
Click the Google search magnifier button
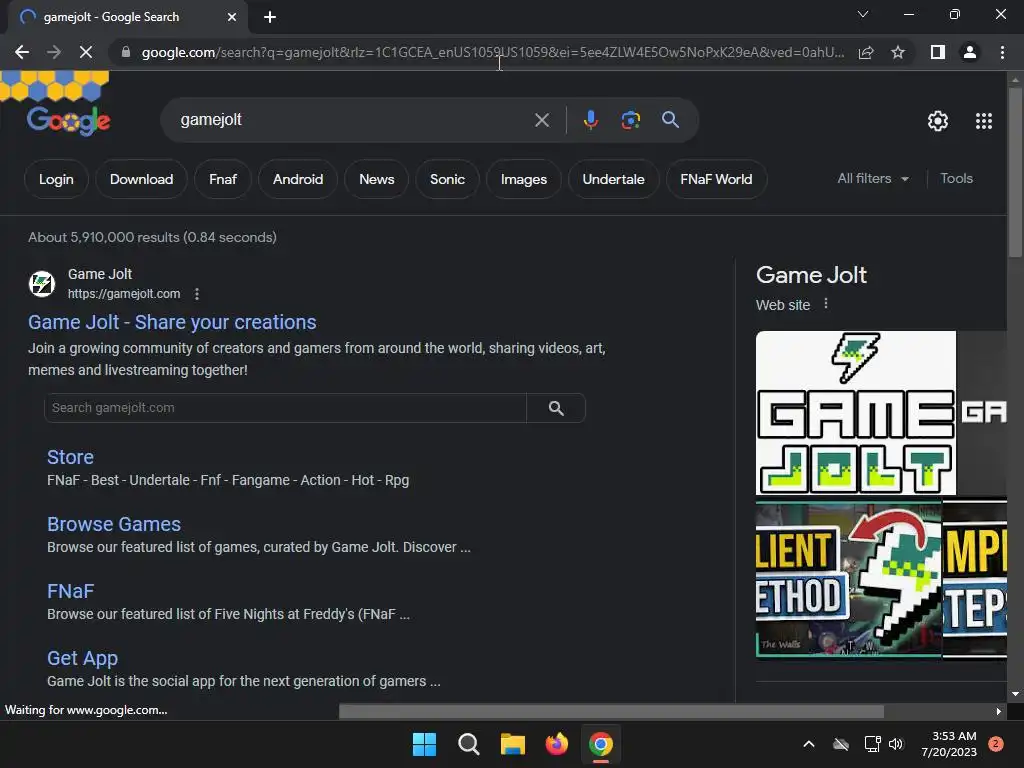[670, 120]
